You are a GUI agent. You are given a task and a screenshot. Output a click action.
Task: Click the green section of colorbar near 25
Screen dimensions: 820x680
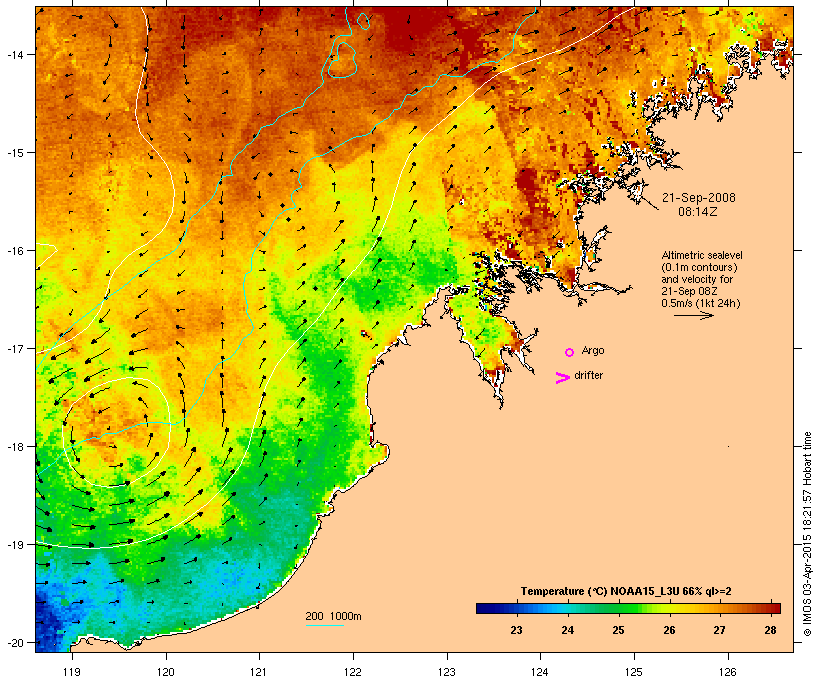[620, 608]
